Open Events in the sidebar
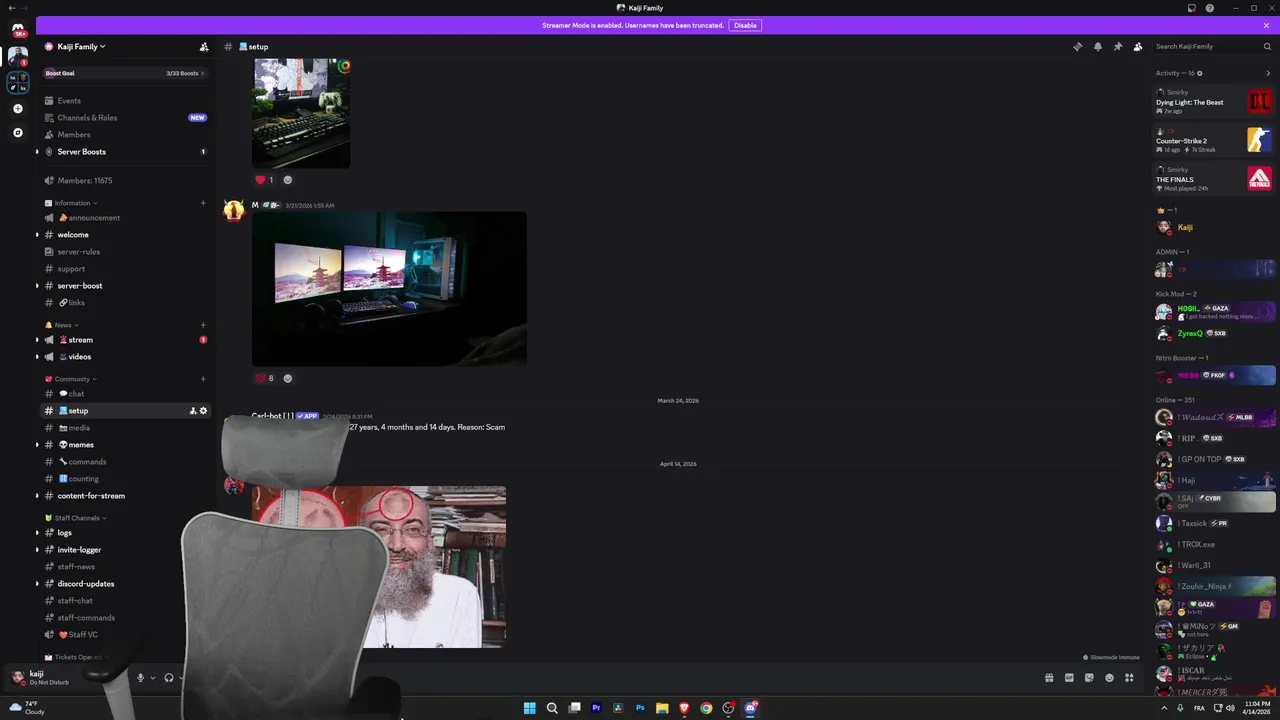 125,101
